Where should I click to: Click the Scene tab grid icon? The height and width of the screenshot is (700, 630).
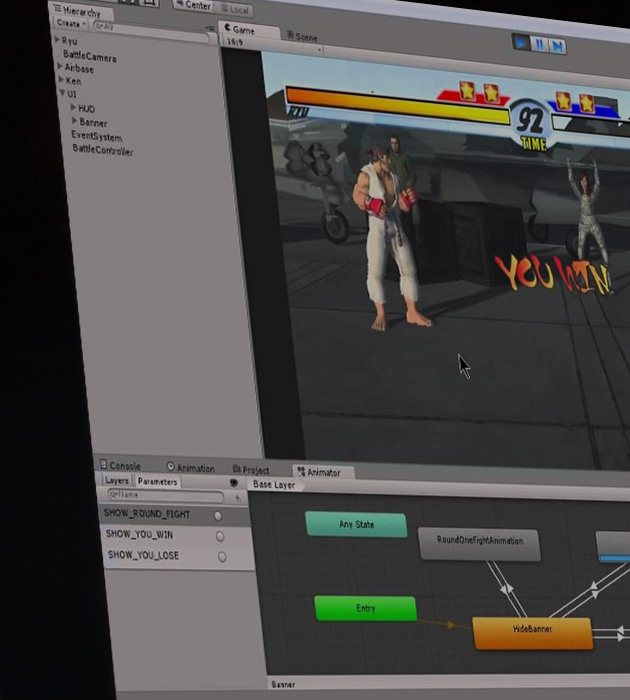pos(290,34)
